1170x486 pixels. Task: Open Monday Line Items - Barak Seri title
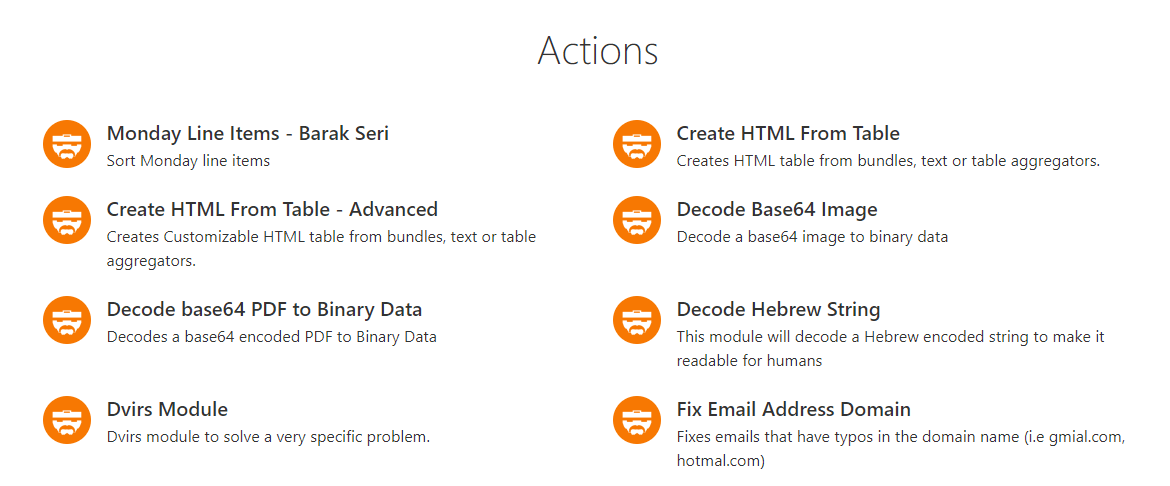(x=247, y=133)
